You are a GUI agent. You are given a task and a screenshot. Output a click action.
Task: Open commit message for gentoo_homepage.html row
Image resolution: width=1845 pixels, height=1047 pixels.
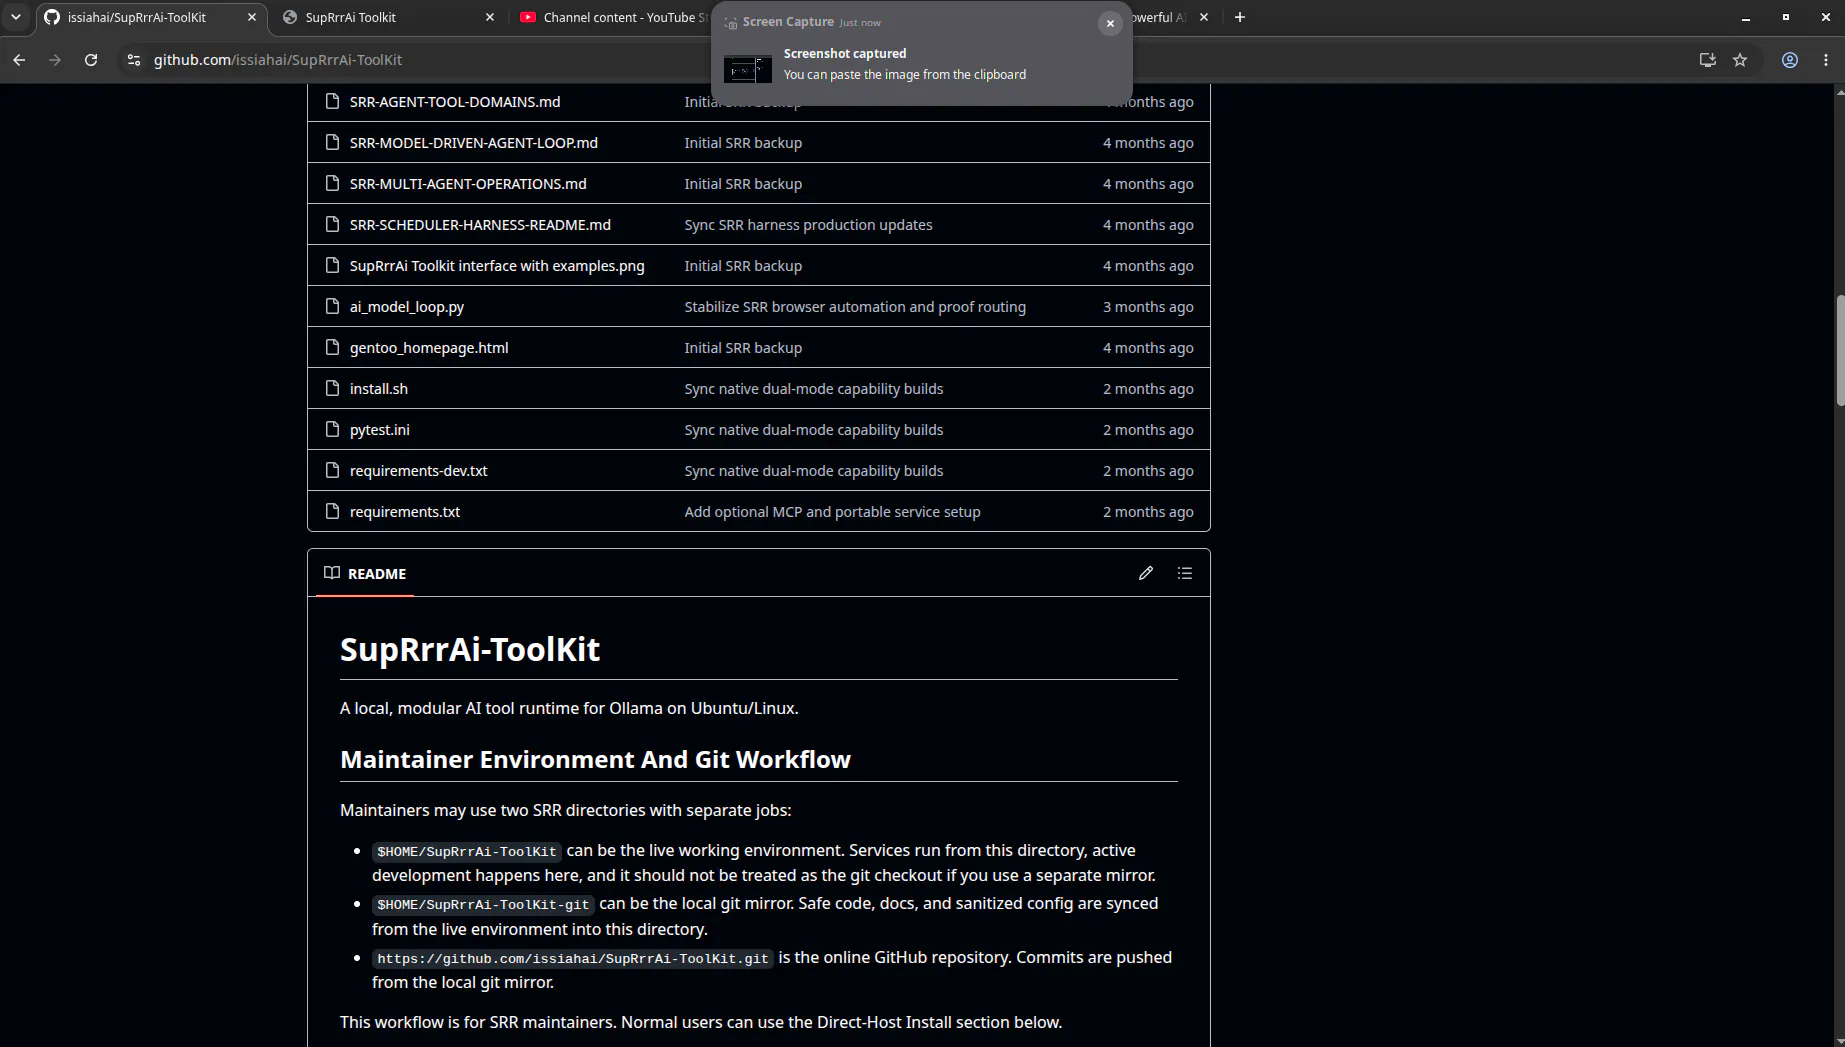tap(743, 348)
